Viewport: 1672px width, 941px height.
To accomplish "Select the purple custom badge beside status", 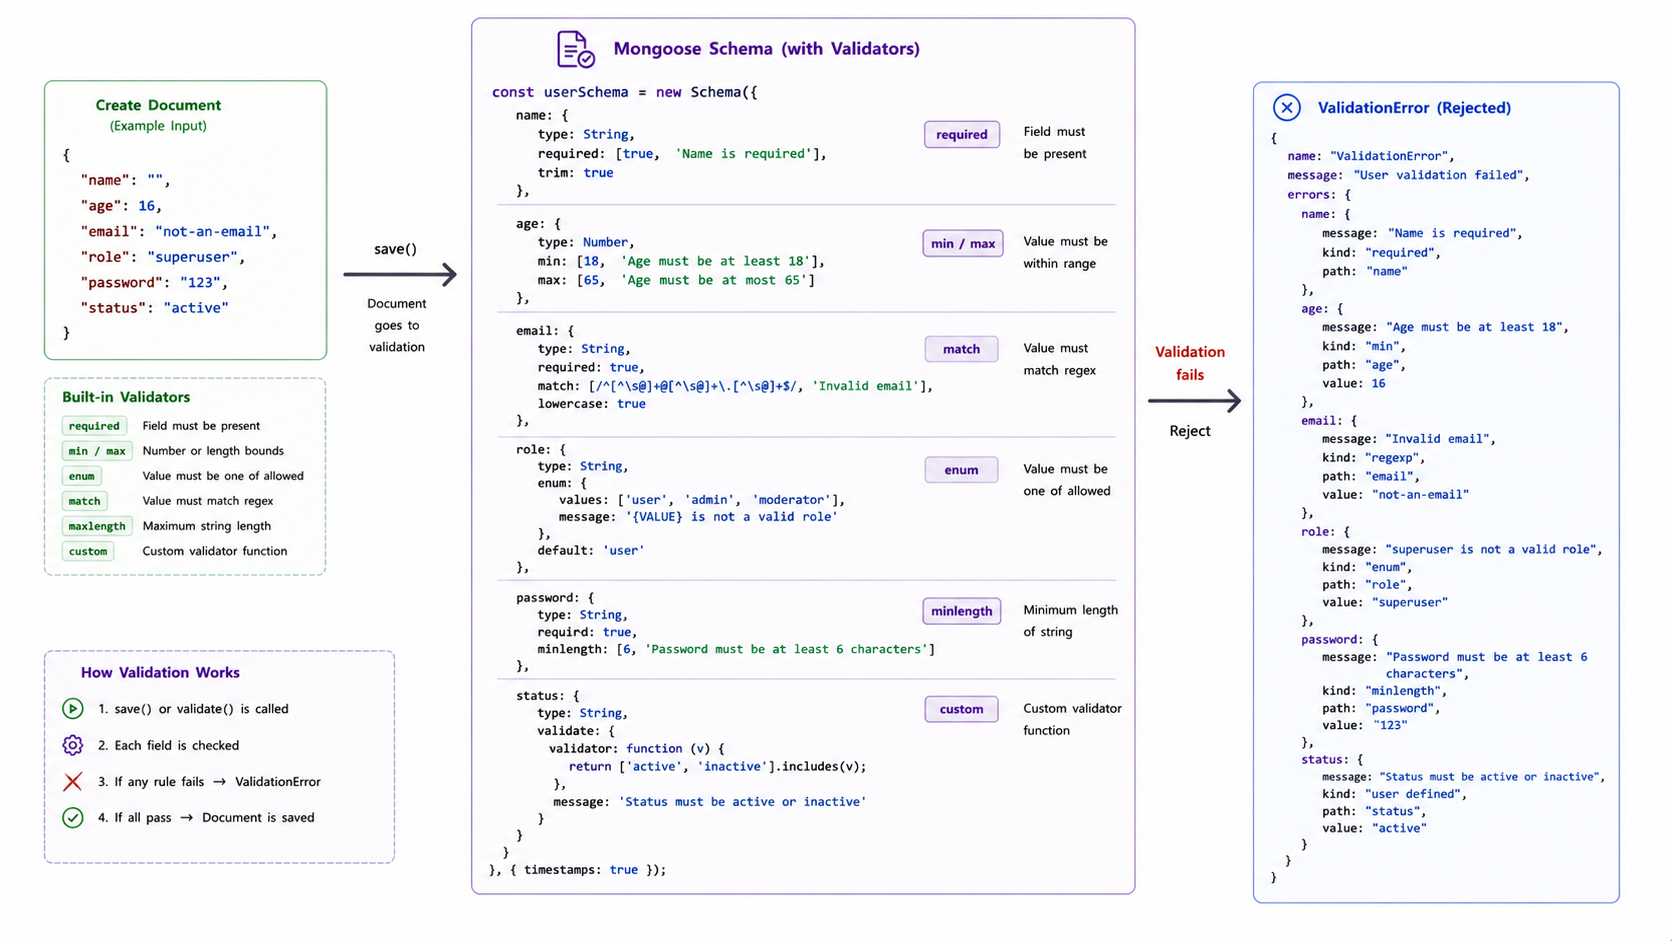I will [x=961, y=709].
